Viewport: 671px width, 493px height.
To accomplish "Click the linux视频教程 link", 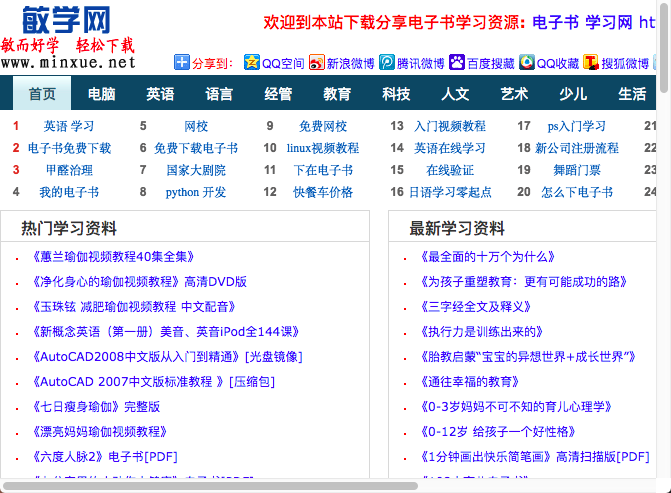I will [x=322, y=148].
